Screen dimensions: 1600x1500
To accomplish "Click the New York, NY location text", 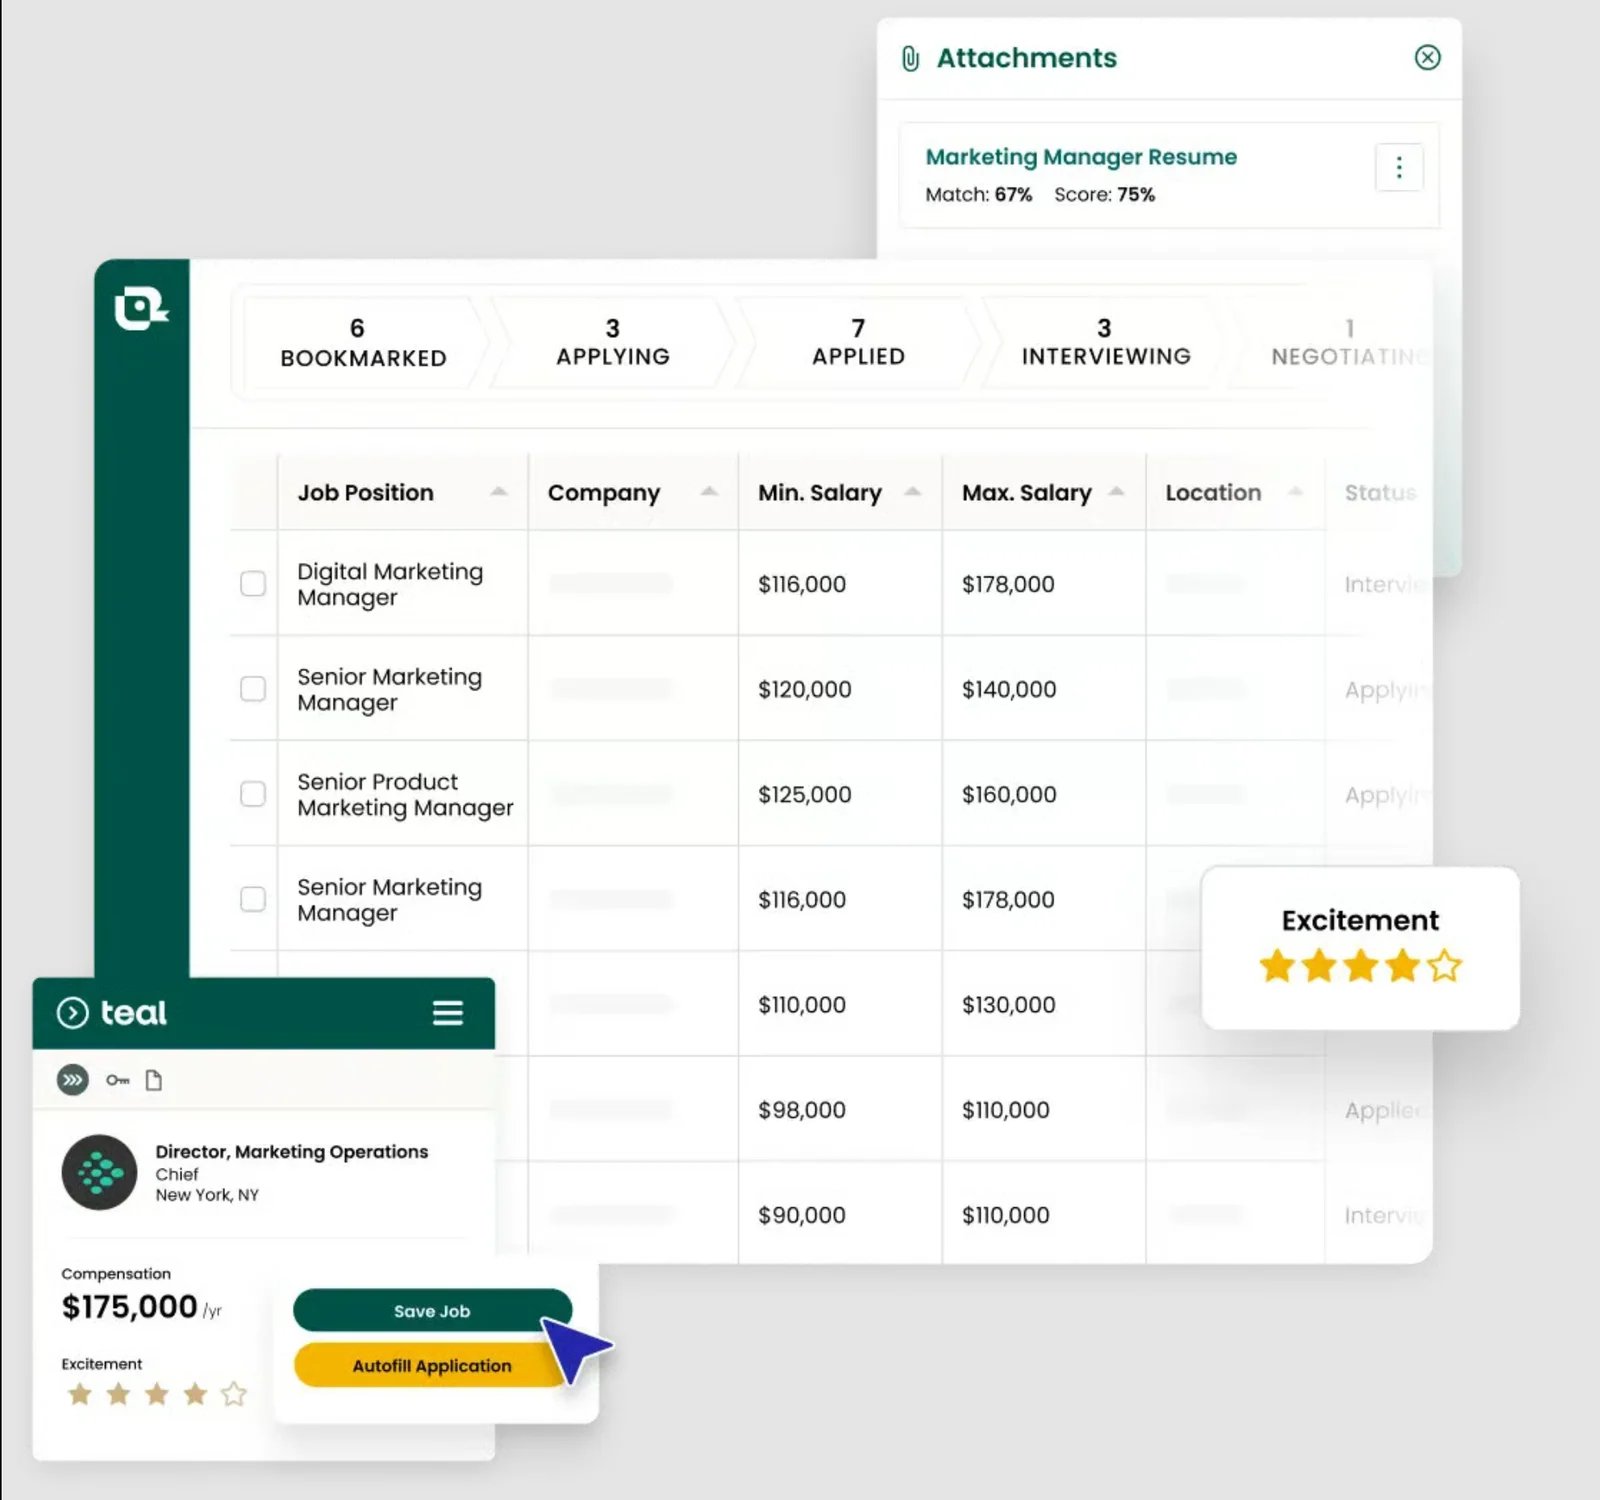I will [207, 1195].
